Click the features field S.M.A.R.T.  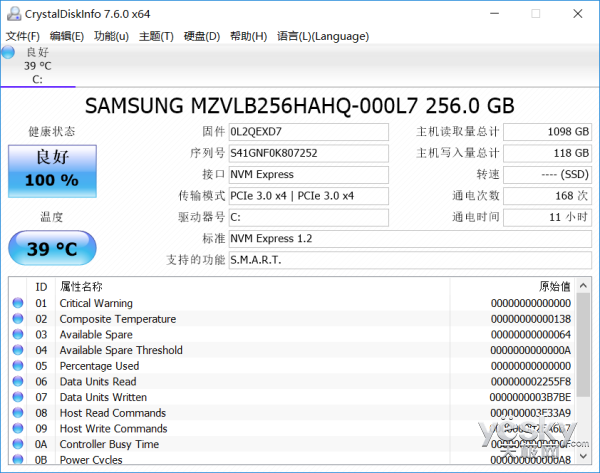pos(410,260)
